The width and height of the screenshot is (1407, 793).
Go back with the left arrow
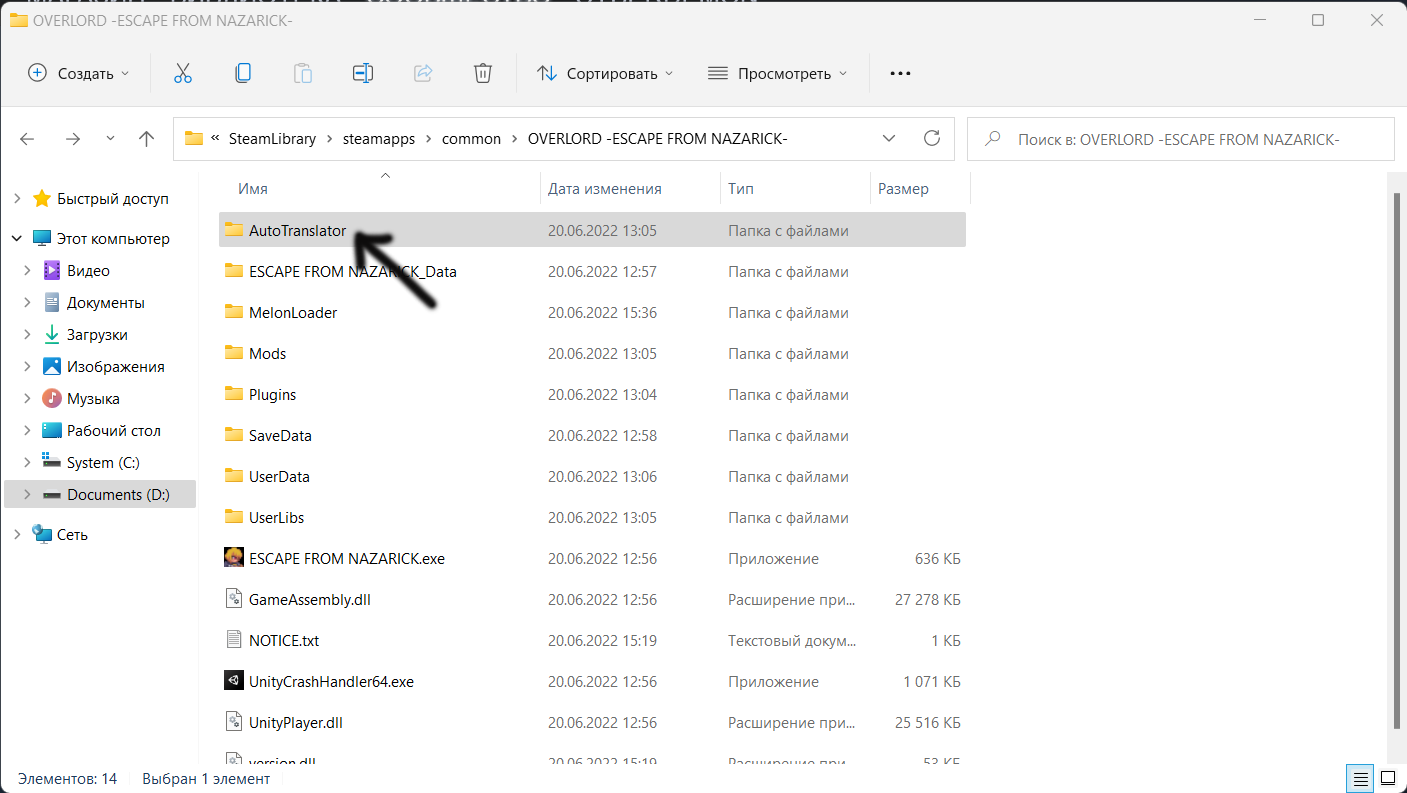point(28,139)
